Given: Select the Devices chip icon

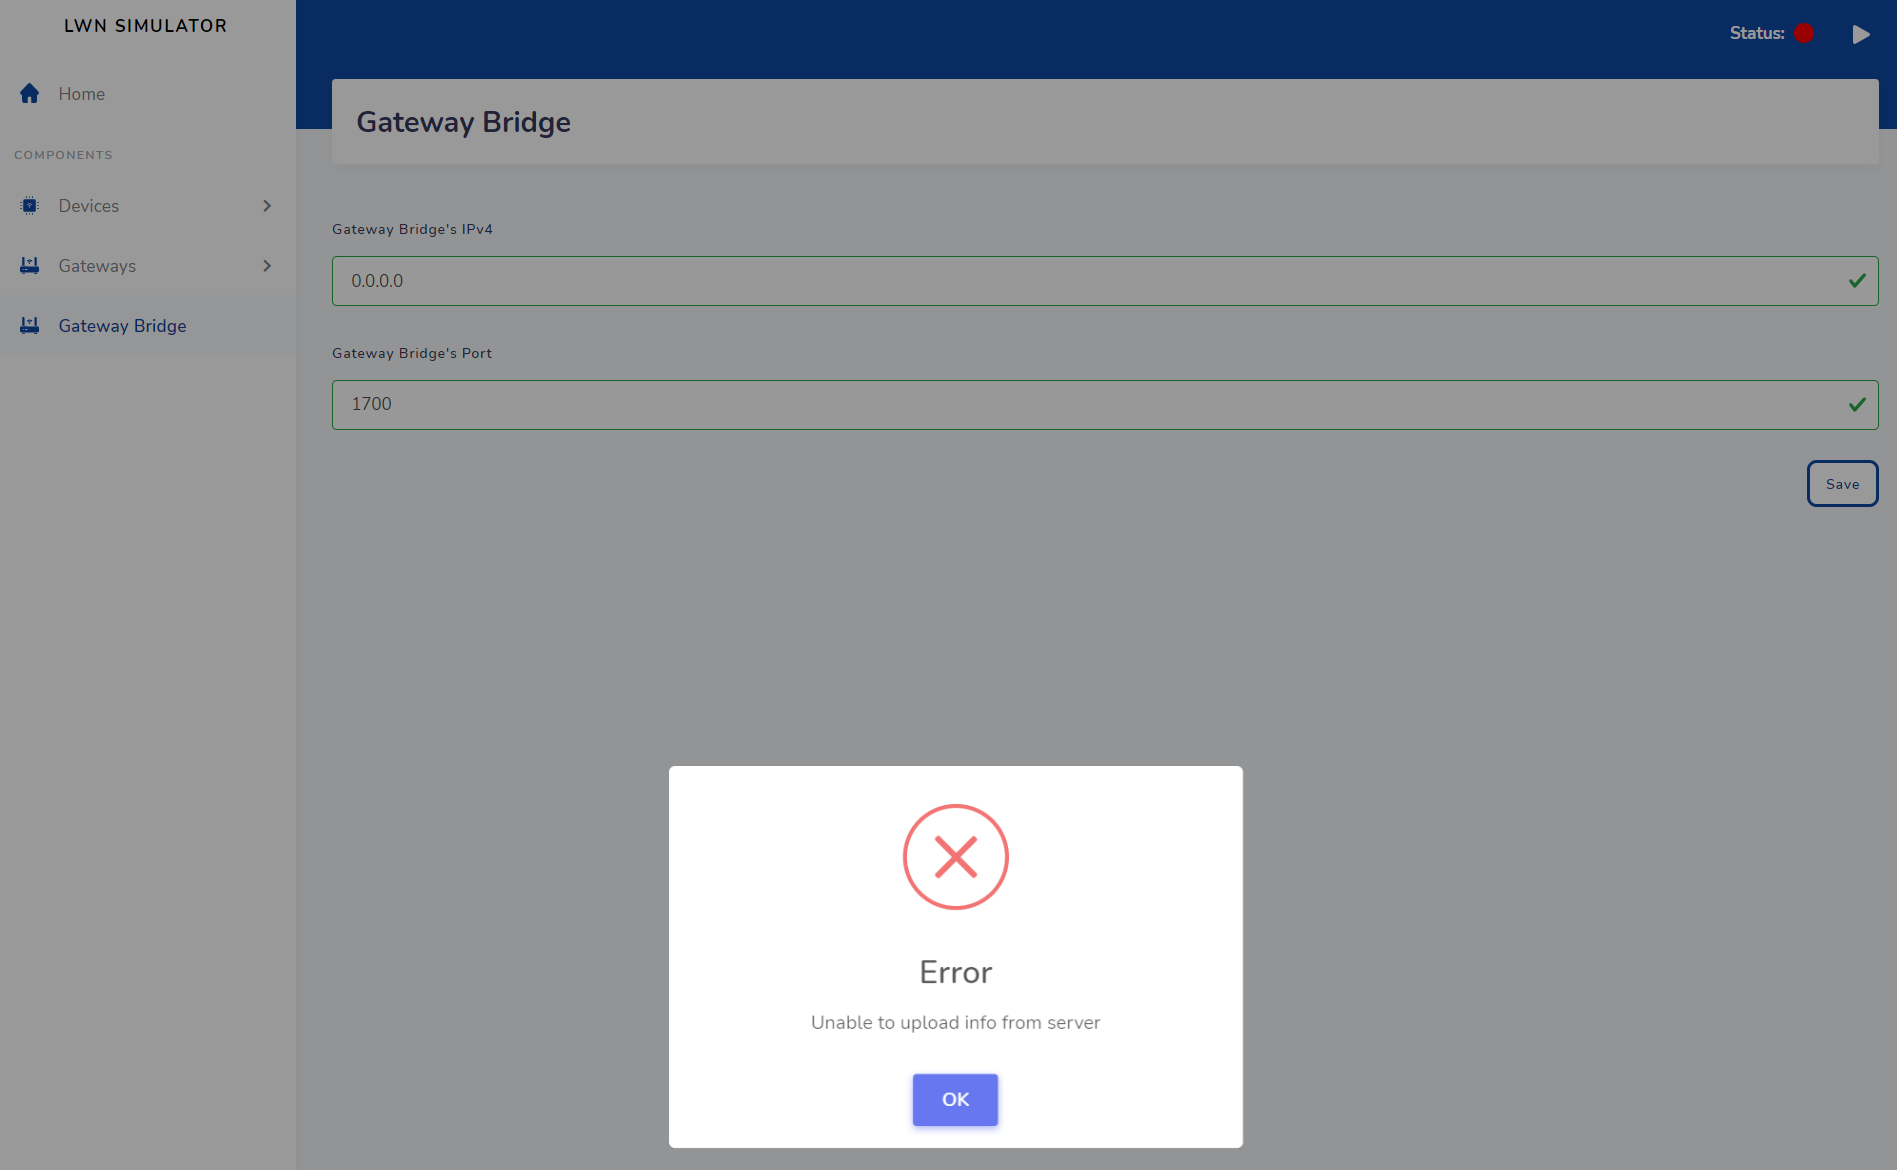Looking at the screenshot, I should click(29, 205).
